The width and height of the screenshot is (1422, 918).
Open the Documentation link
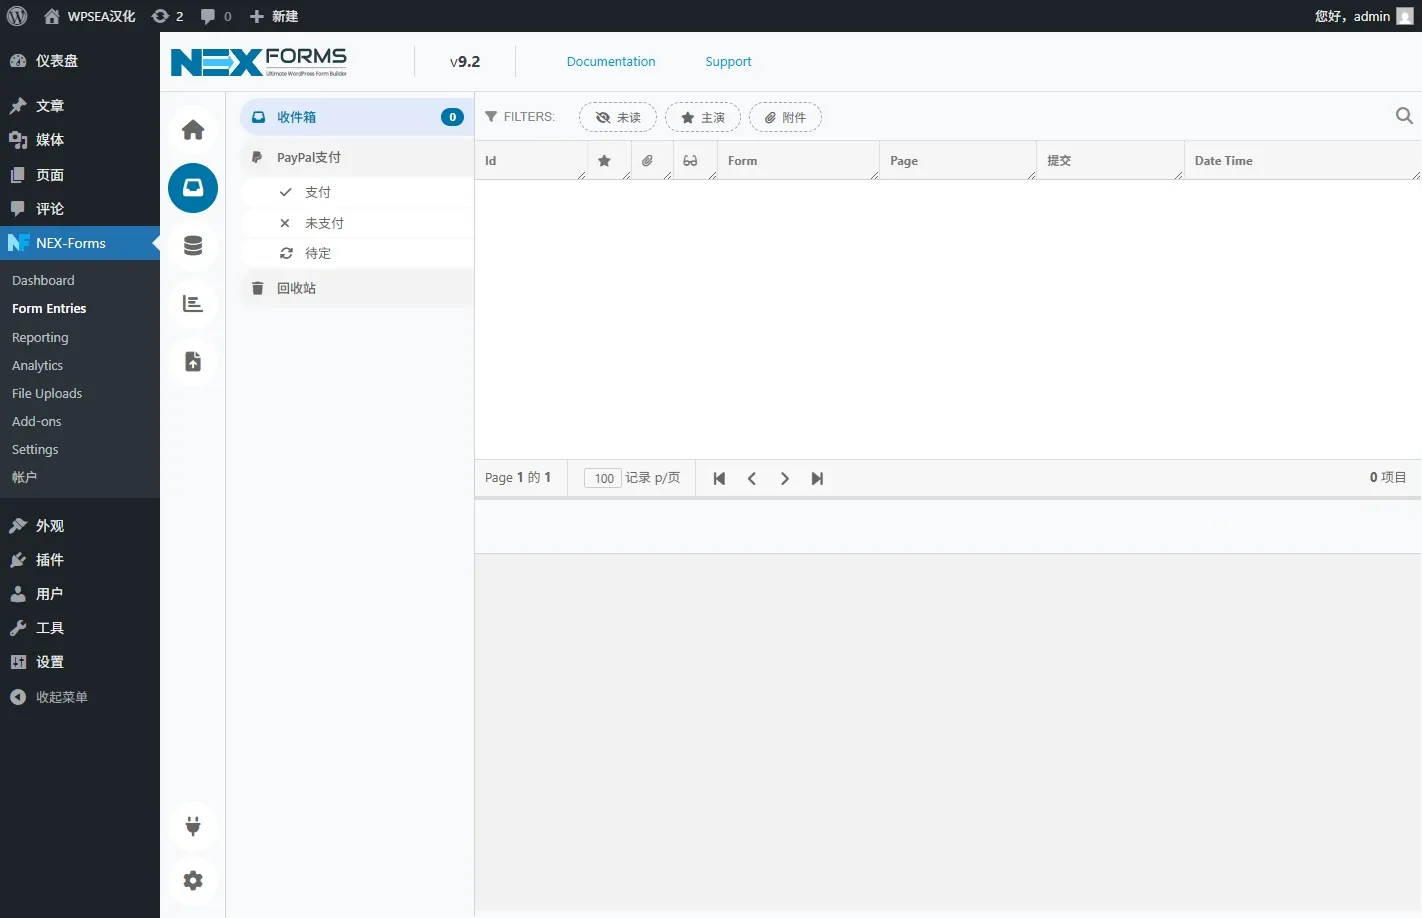611,62
